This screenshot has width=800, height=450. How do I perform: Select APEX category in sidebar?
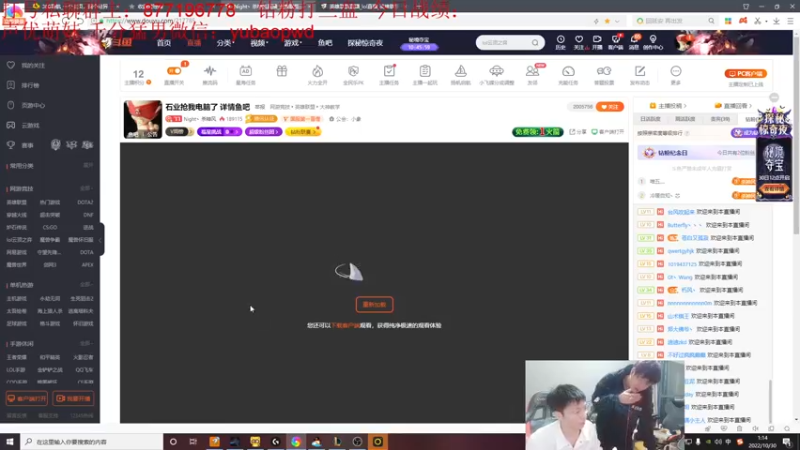pos(87,265)
